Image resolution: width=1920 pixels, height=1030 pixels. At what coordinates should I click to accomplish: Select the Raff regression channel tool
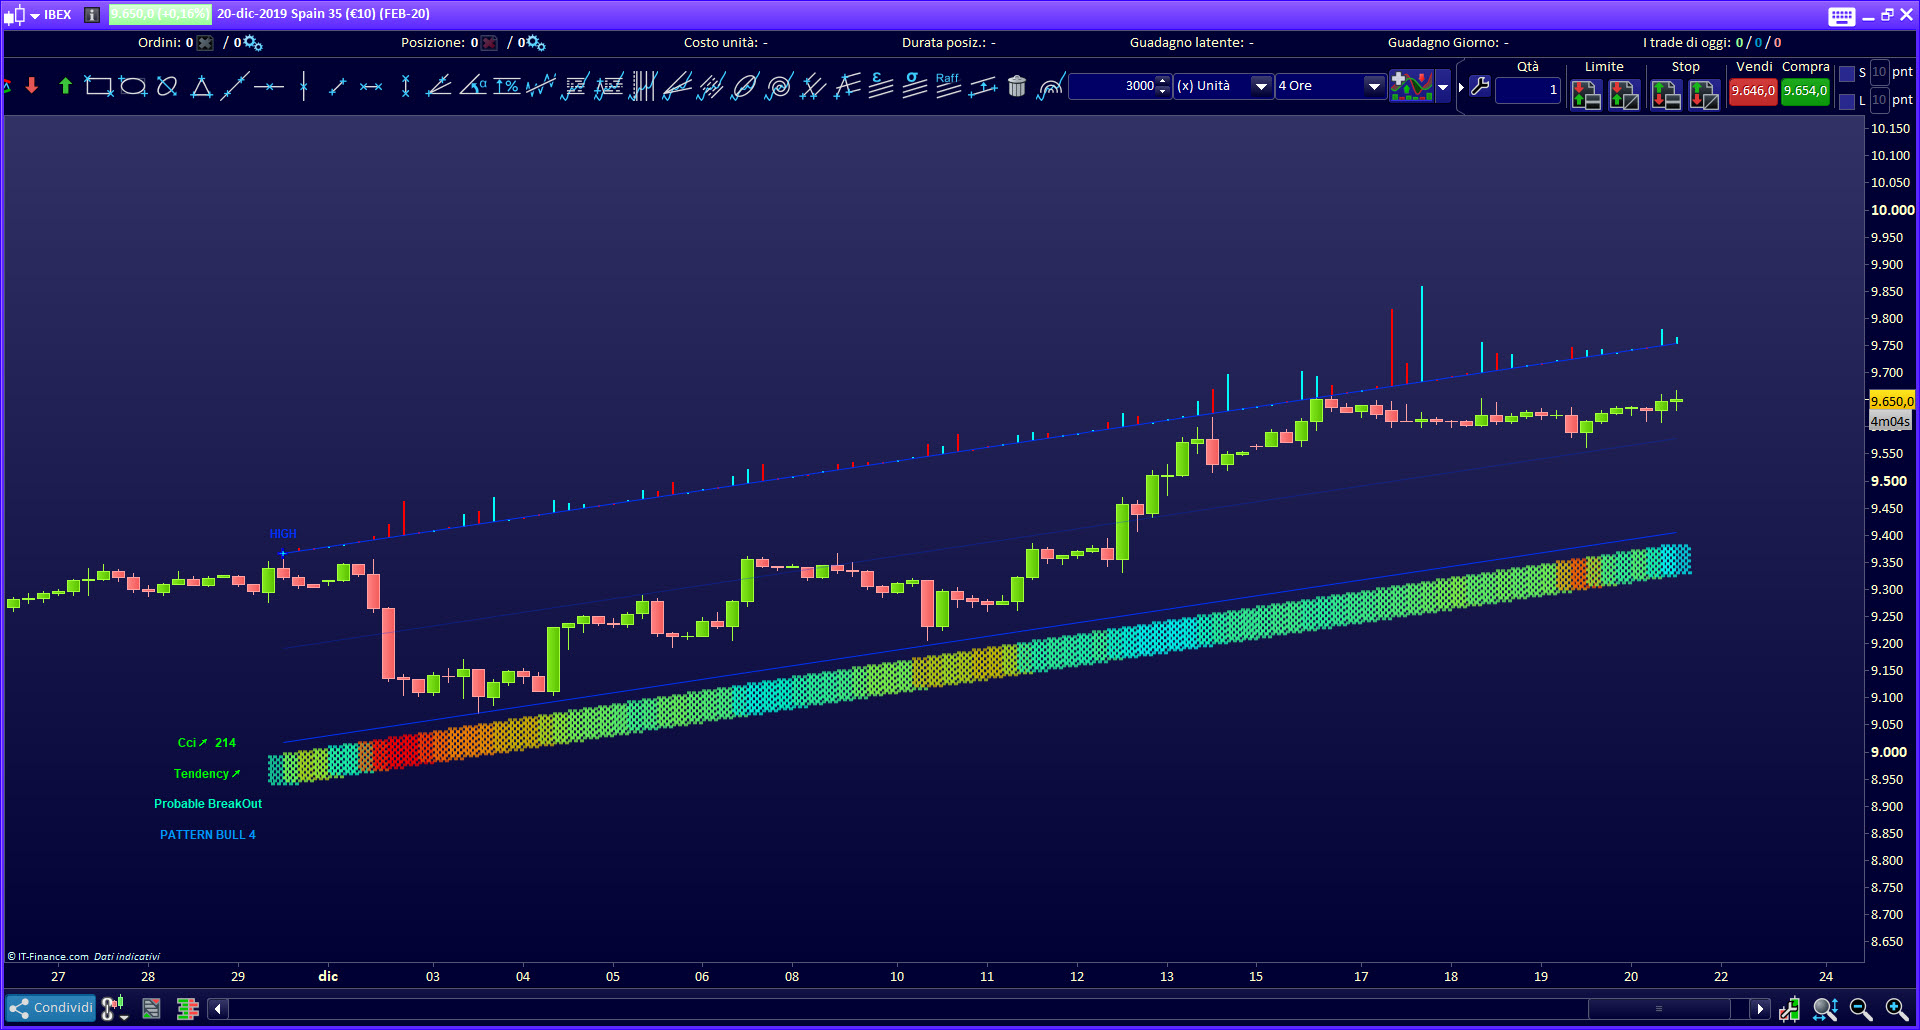coord(948,87)
